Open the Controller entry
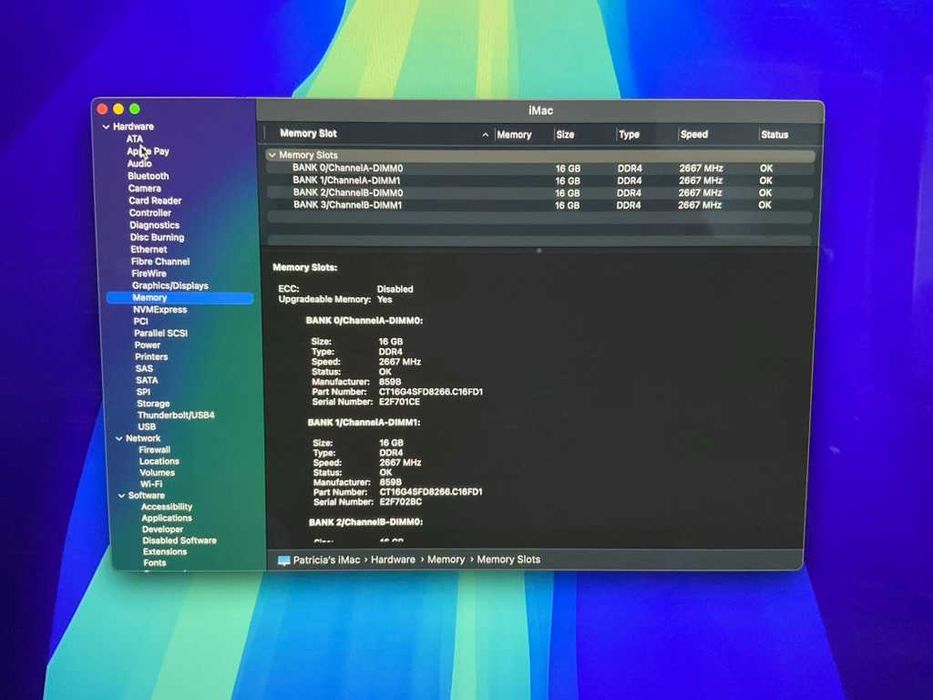933x700 pixels. pyautogui.click(x=150, y=212)
